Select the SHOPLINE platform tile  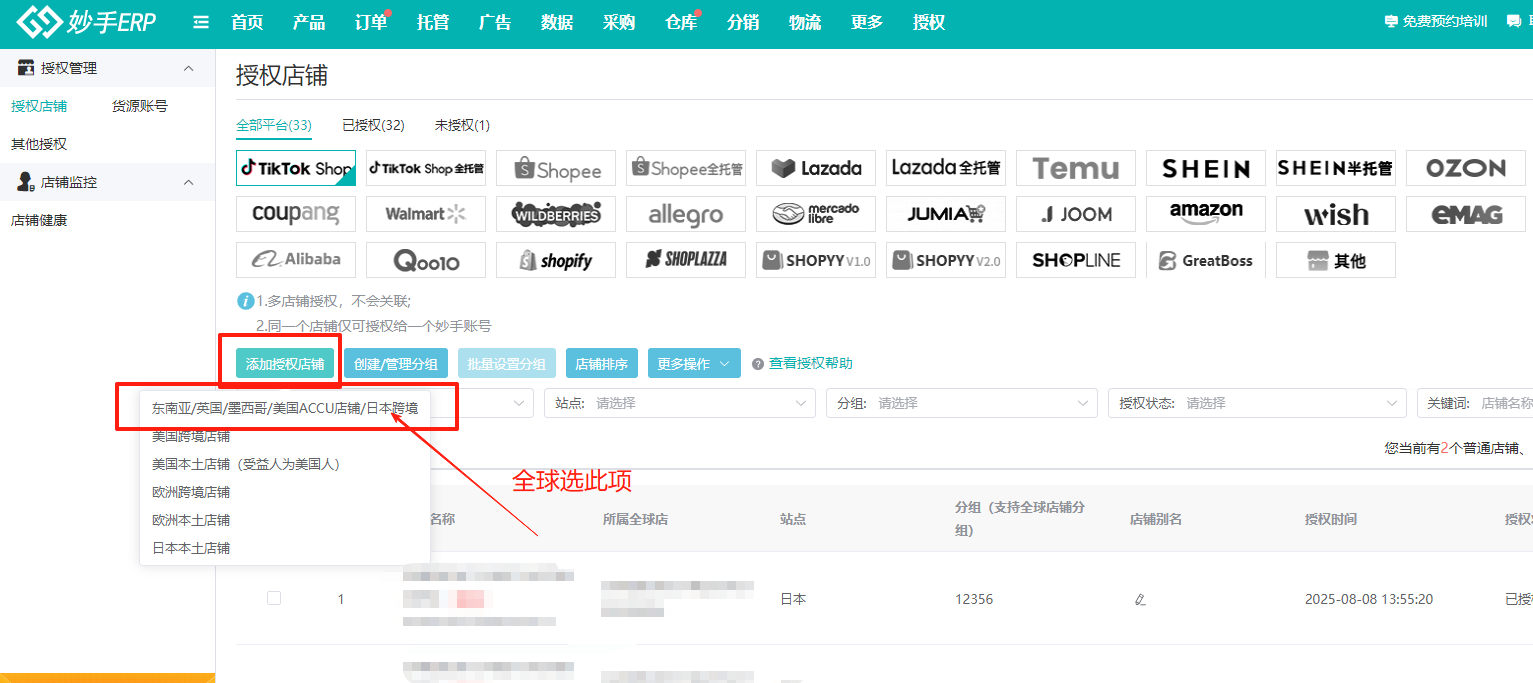1076,260
